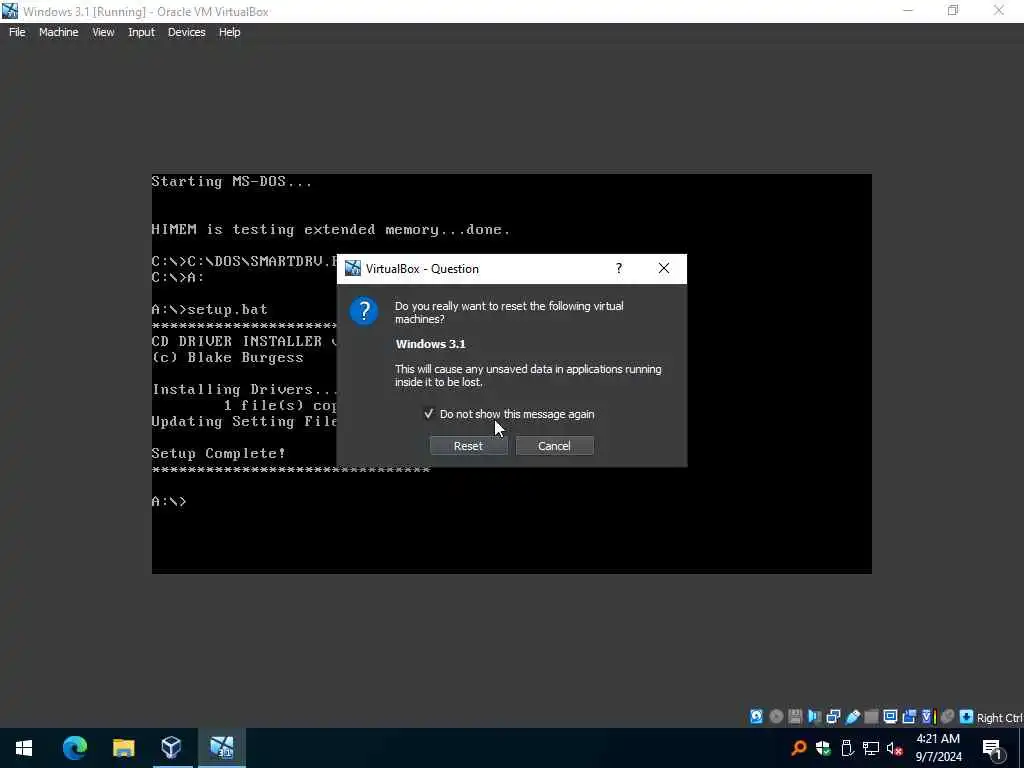This screenshot has width=1024, height=768.
Task: Click the hard disk activity status icon
Action: coord(756,716)
